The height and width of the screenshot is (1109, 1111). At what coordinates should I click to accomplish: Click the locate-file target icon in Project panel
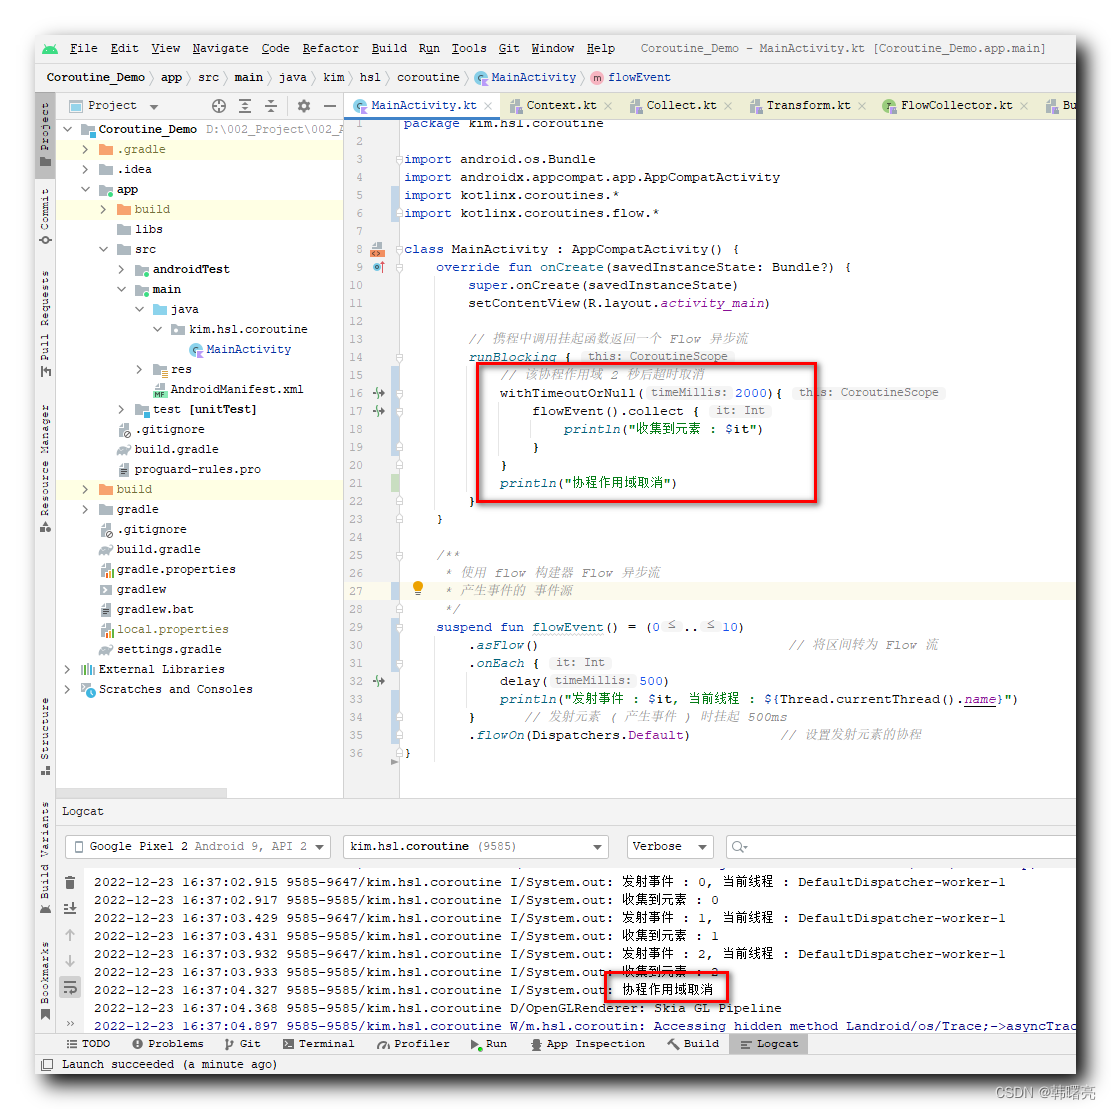[219, 106]
